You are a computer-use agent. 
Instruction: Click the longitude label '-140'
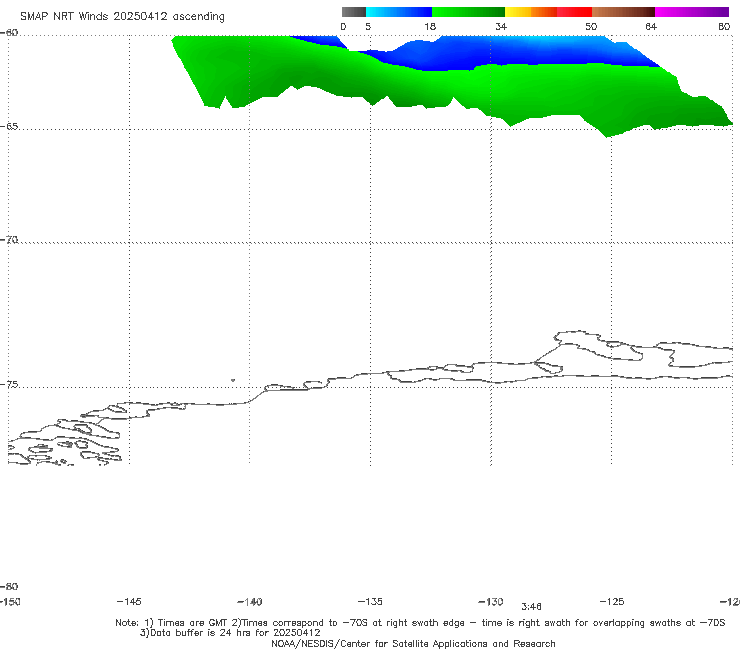(250, 602)
